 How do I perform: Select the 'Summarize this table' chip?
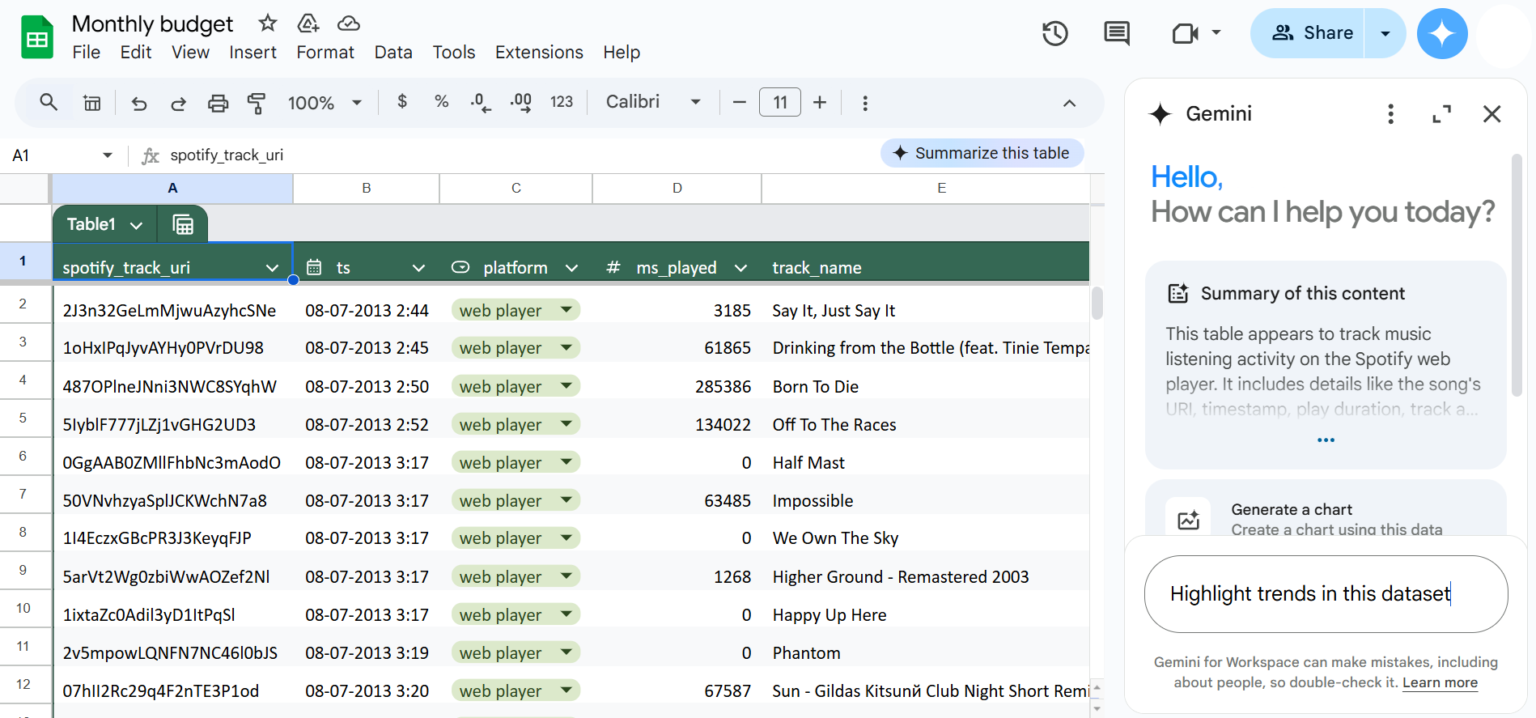pos(982,153)
